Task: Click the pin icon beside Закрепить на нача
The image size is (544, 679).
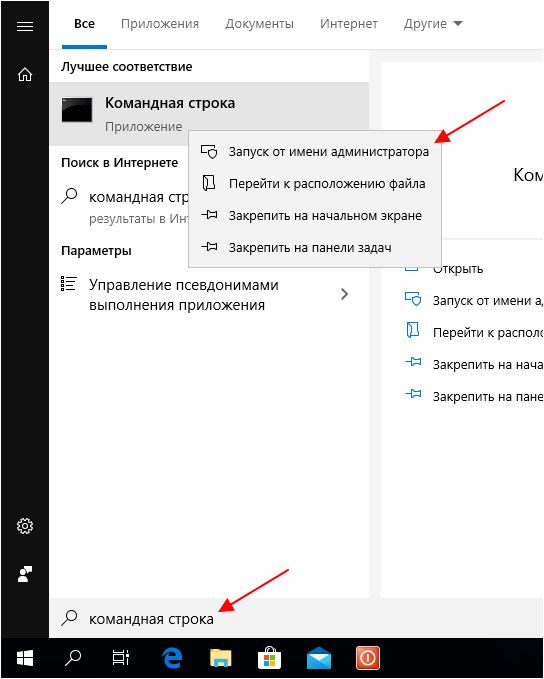Action: [x=413, y=362]
